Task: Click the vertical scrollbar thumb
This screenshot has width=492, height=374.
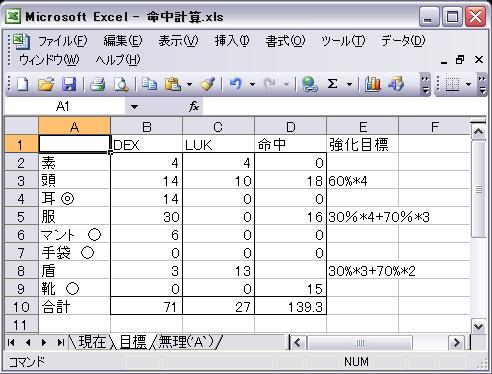Action: click(479, 189)
